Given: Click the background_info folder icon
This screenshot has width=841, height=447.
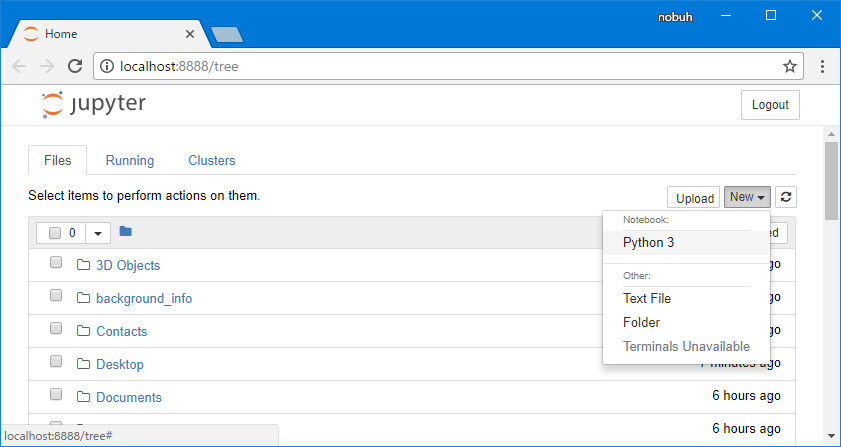Looking at the screenshot, I should click(83, 298).
